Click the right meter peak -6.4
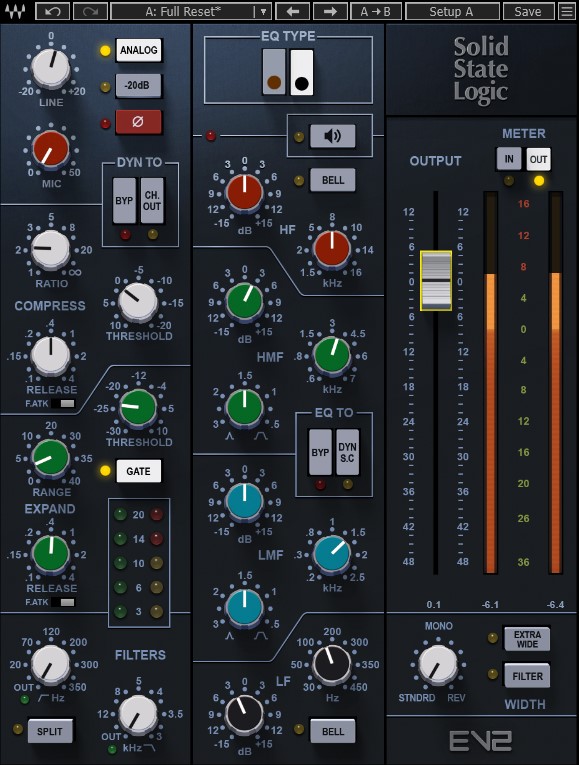This screenshot has width=579, height=765. [x=555, y=605]
